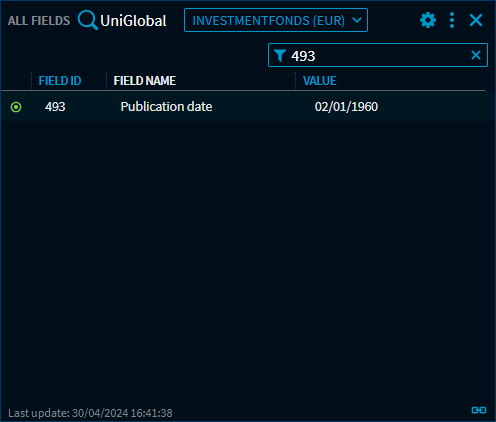
Task: Click the link chain icon at bottom right
Action: pyautogui.click(x=479, y=410)
